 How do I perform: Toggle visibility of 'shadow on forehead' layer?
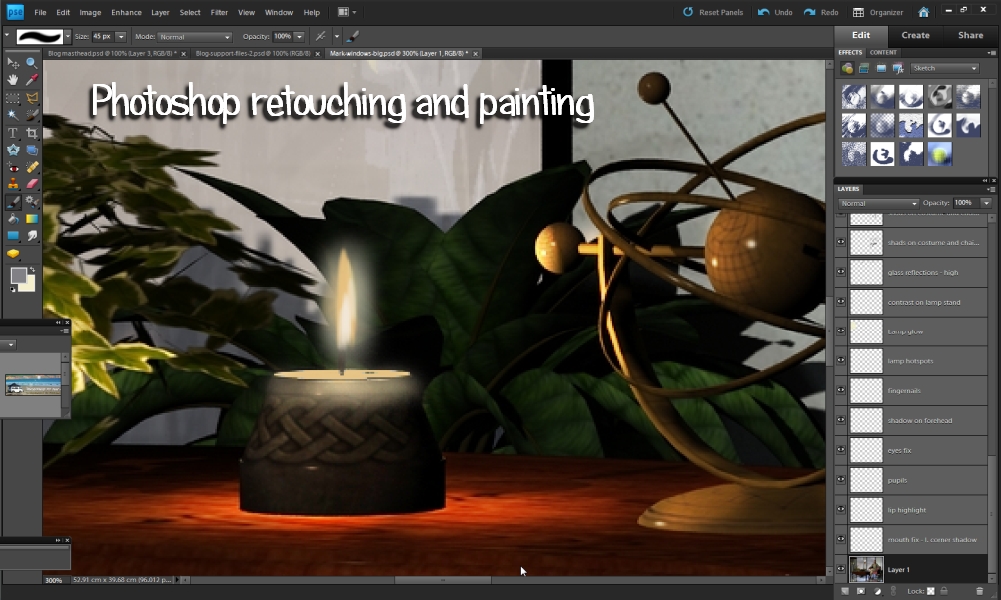(x=841, y=420)
